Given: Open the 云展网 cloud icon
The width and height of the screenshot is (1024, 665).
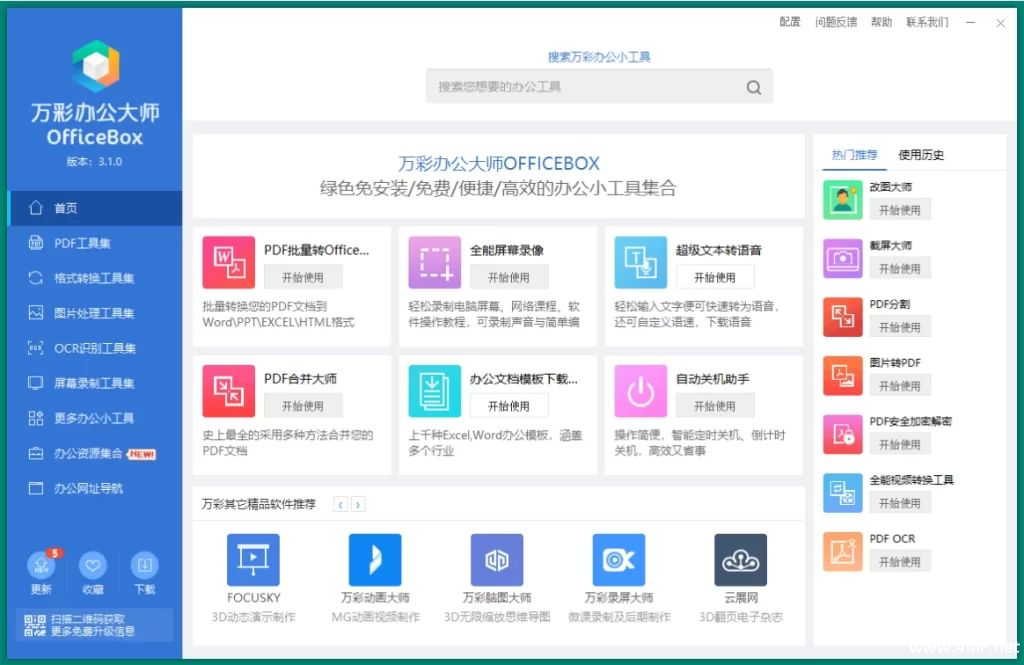Looking at the screenshot, I should click(x=740, y=559).
